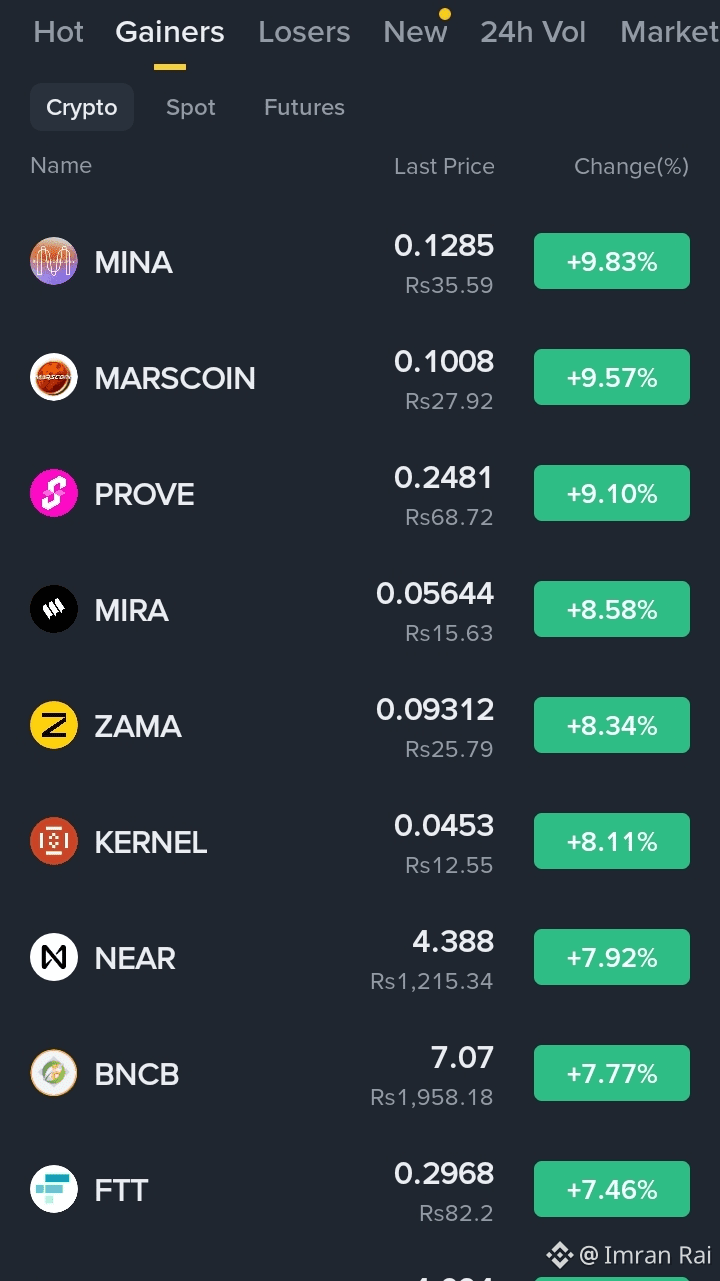
Task: Open the Hot tab
Action: [x=58, y=32]
